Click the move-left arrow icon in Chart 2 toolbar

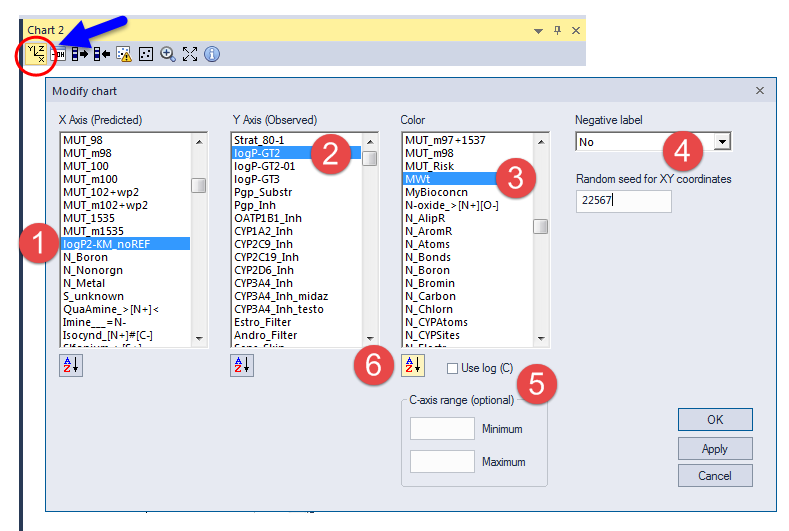102,54
